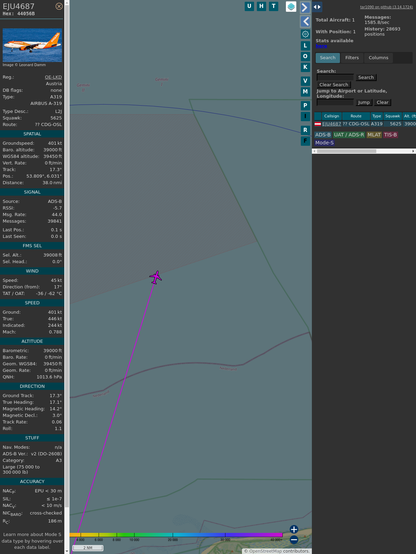Image resolution: width=416 pixels, height=554 pixels.
Task: Click the follow aircraft crosshair icon
Action: pos(305,34)
